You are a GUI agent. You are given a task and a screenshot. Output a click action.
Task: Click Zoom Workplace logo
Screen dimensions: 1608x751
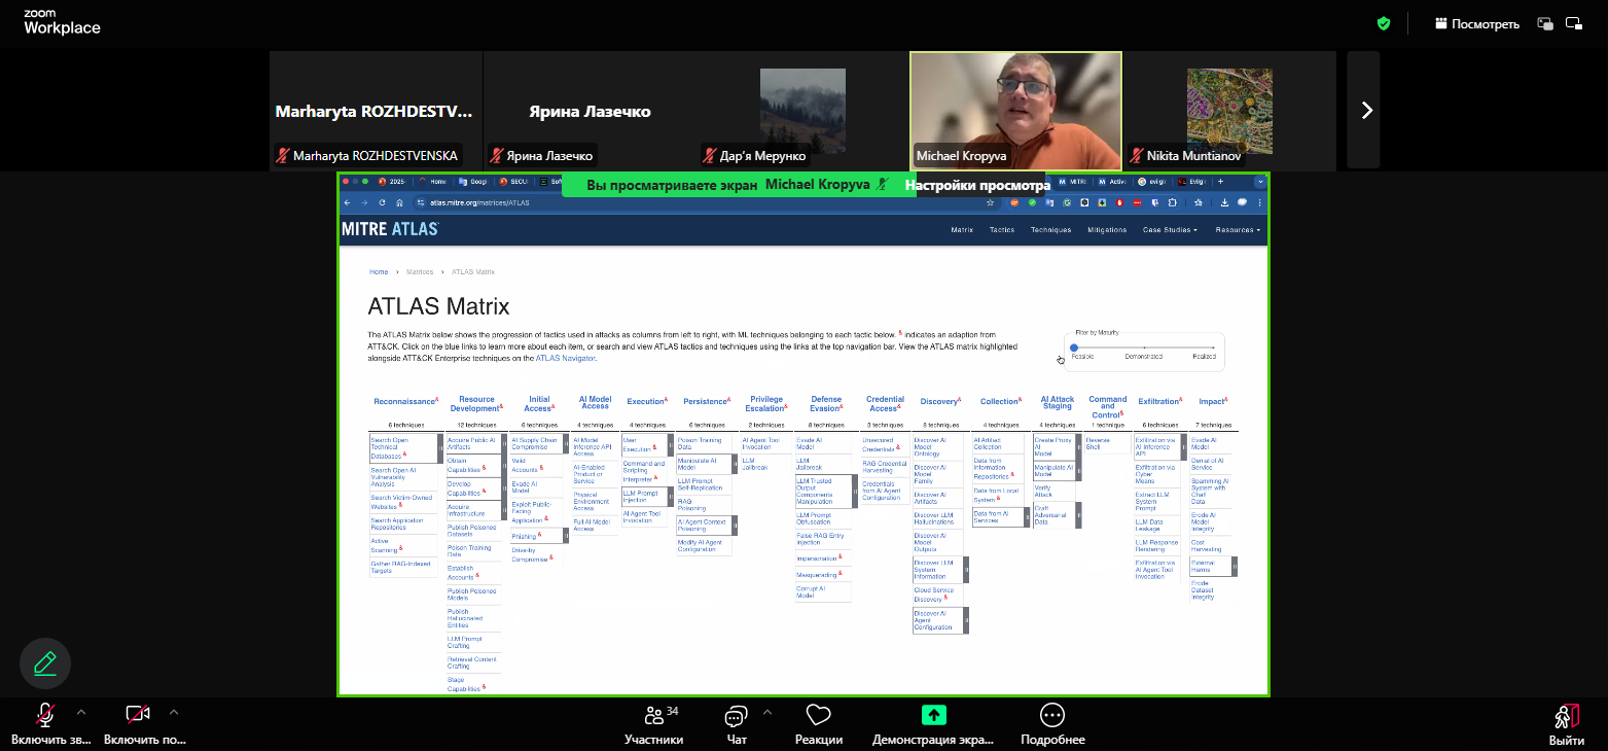pos(62,22)
